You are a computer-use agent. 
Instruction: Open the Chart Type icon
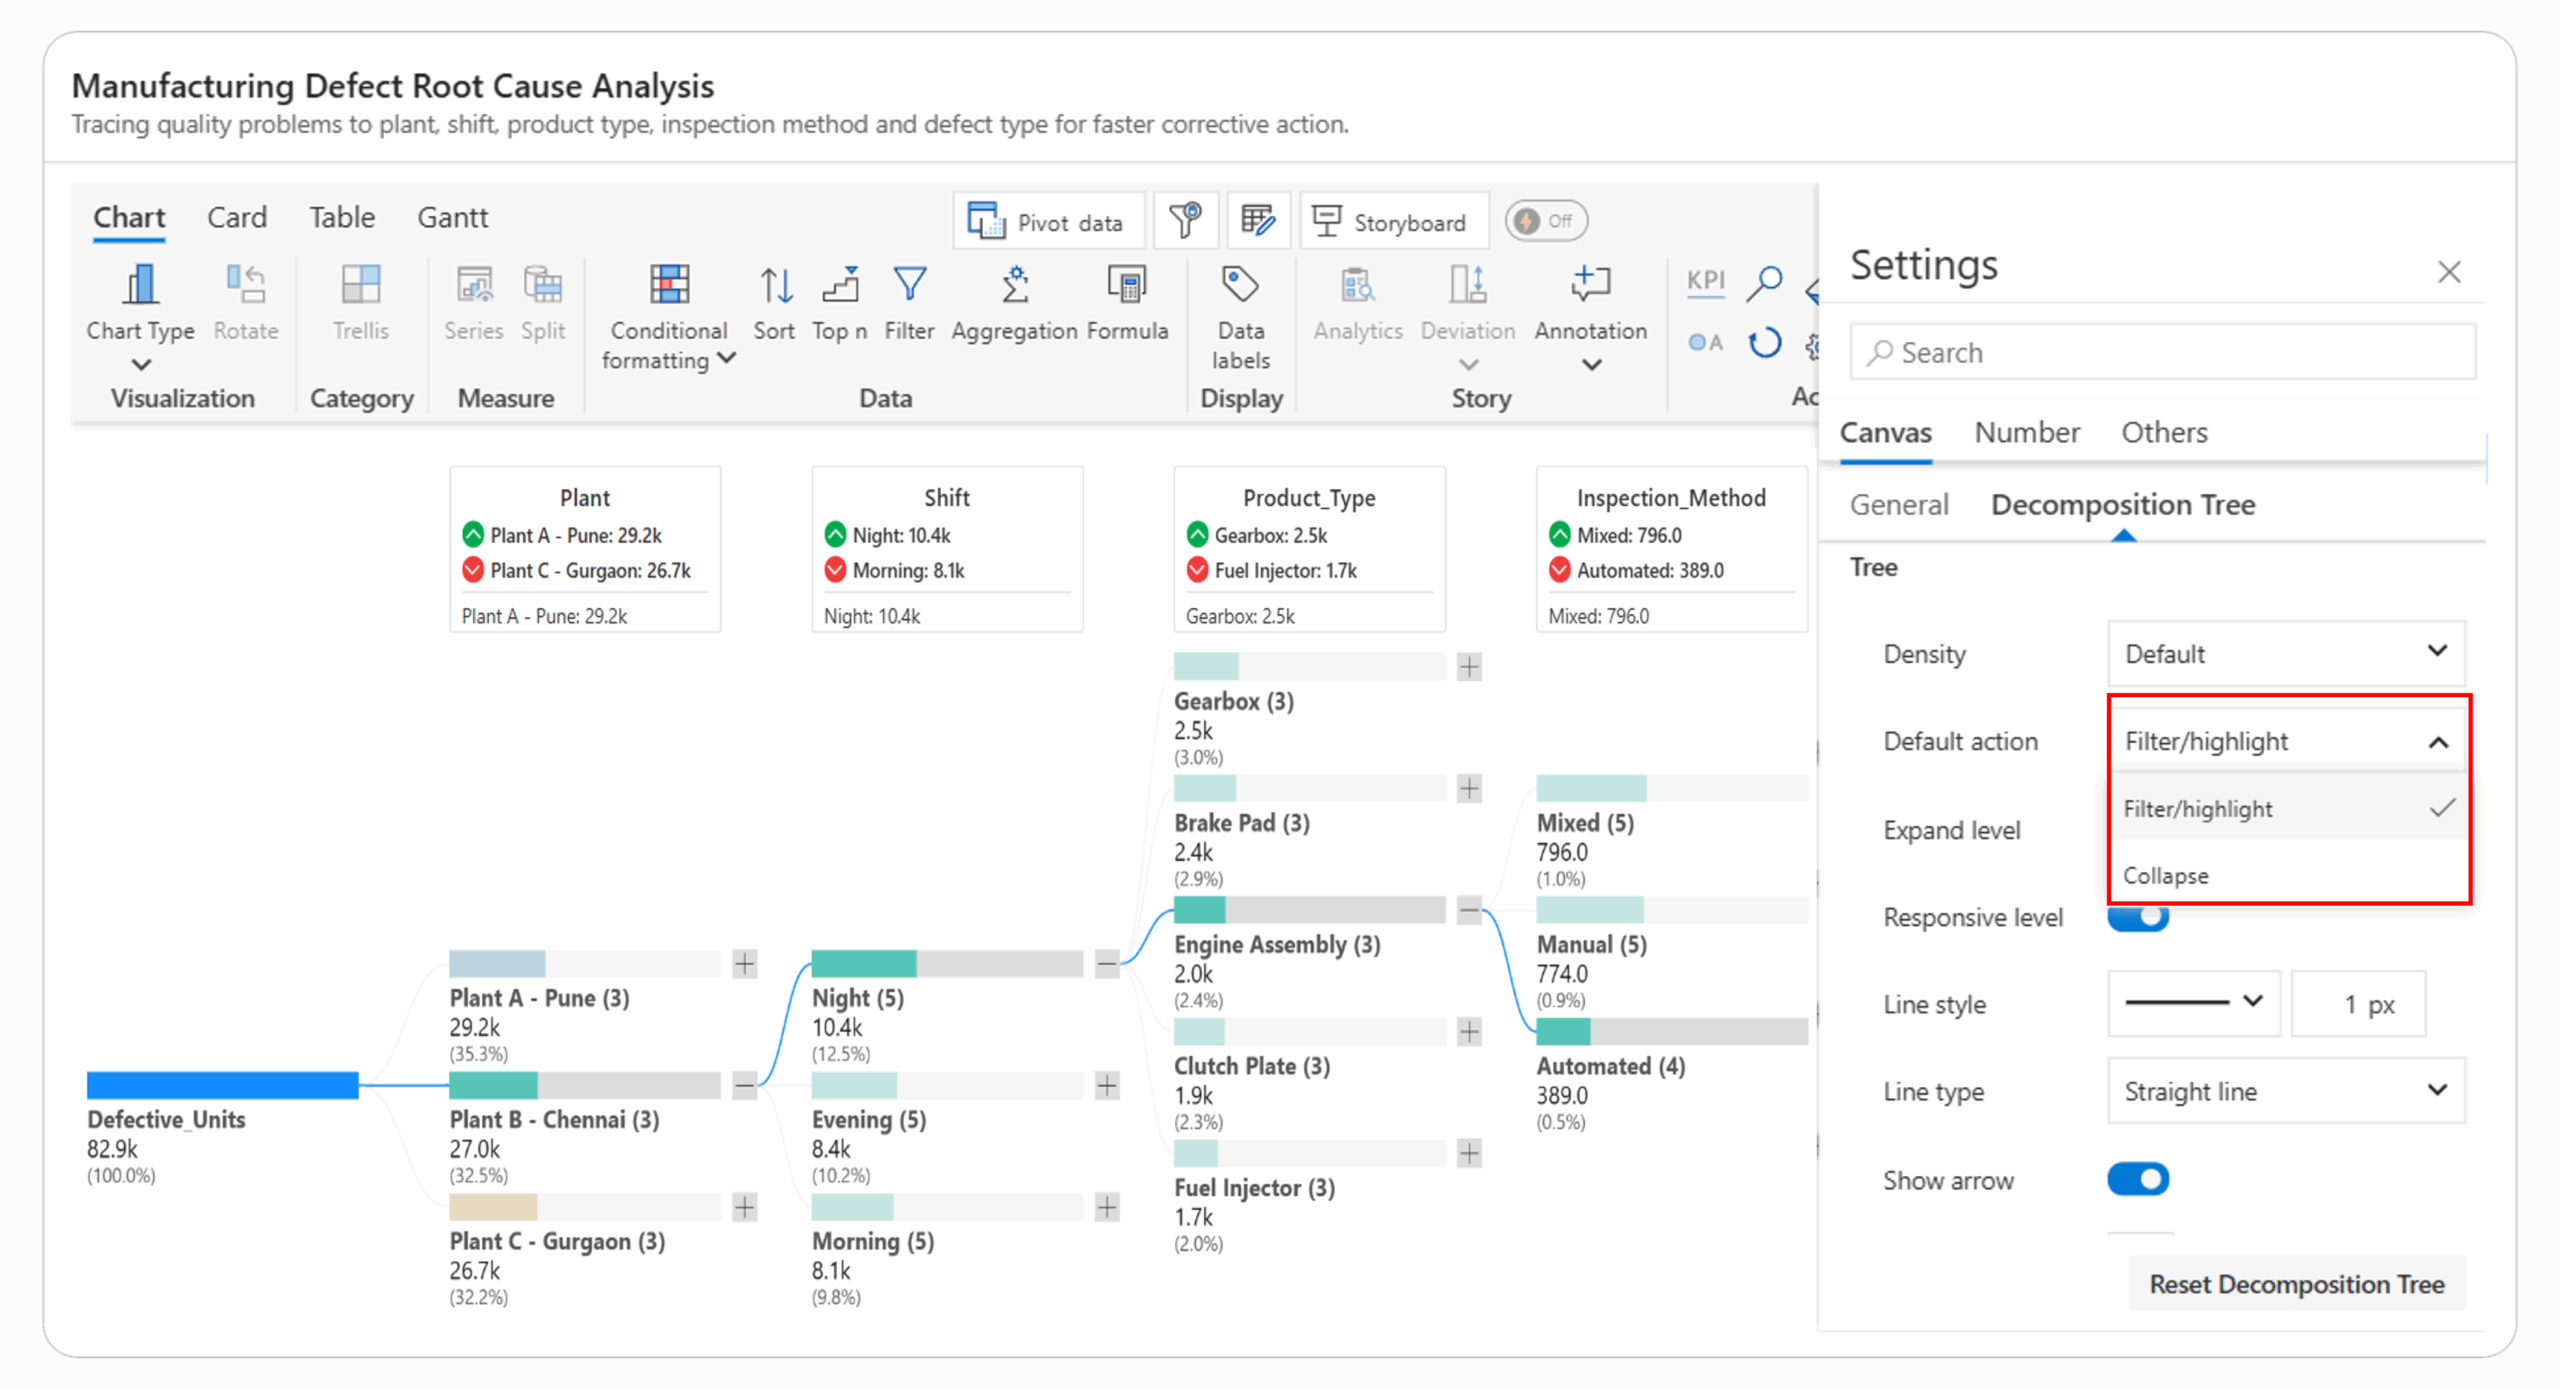[x=141, y=286]
